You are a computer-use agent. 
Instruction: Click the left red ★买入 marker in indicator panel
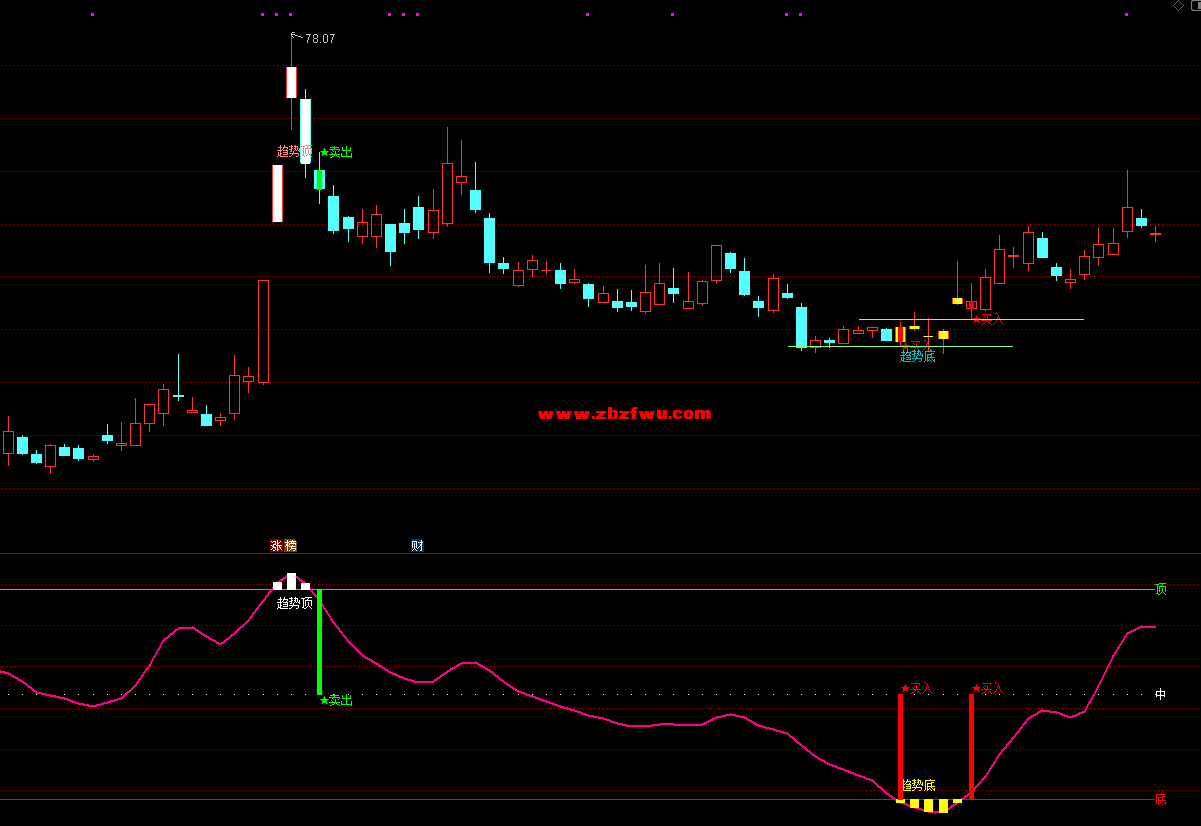tap(917, 688)
